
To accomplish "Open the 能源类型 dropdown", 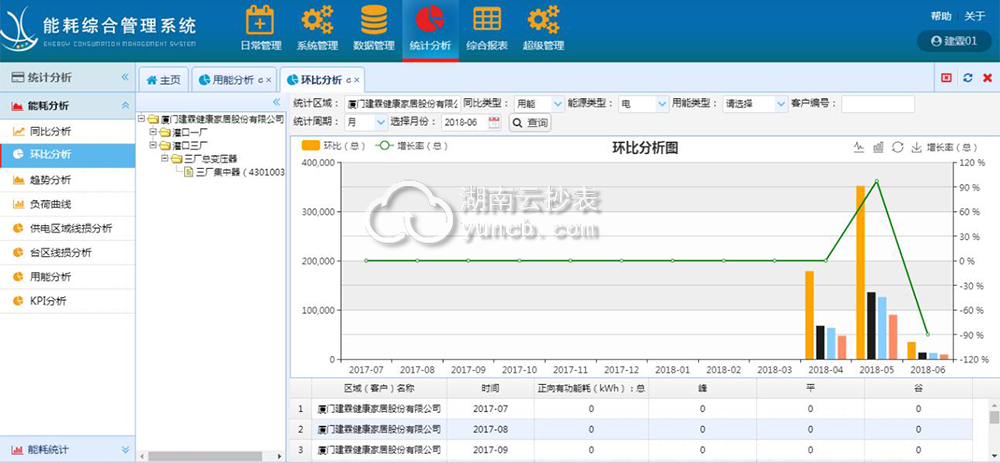I will click(662, 103).
